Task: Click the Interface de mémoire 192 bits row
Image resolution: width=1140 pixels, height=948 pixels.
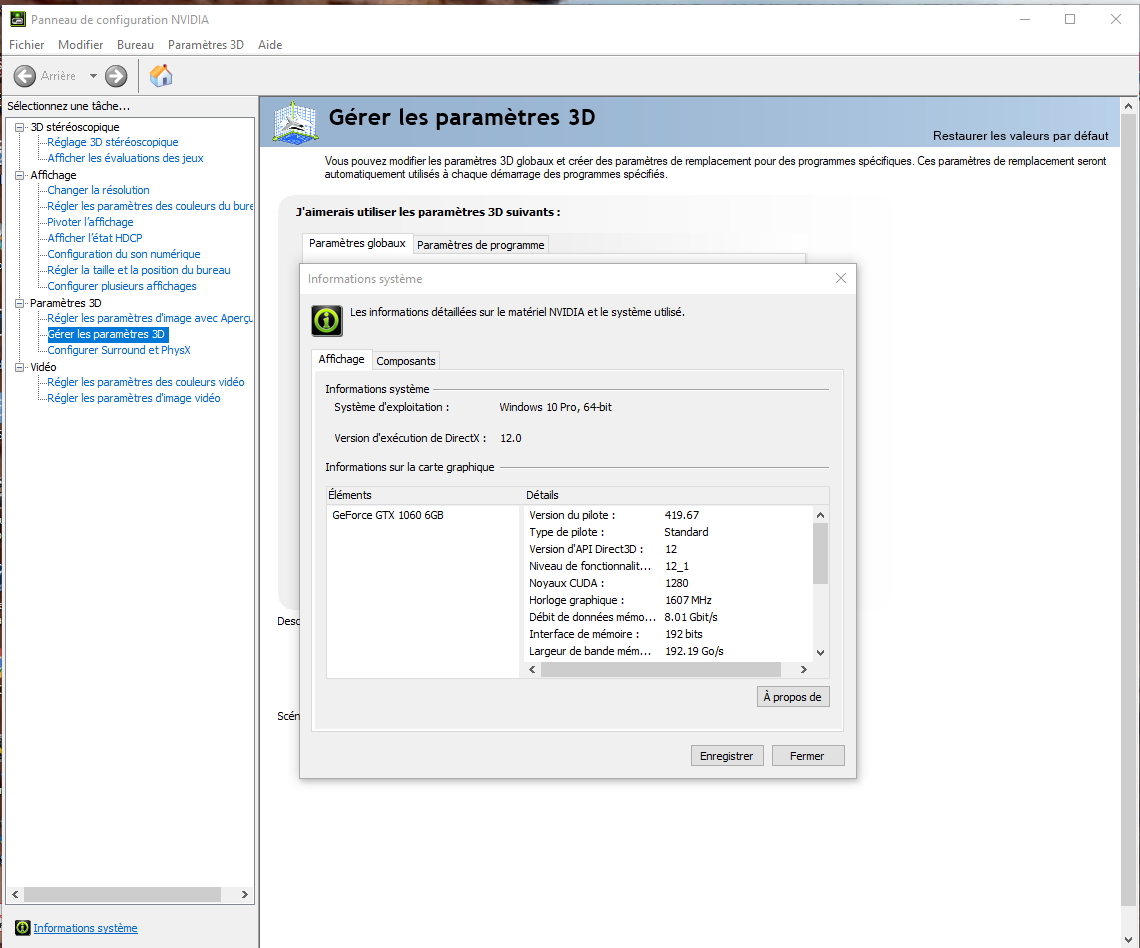Action: point(667,634)
